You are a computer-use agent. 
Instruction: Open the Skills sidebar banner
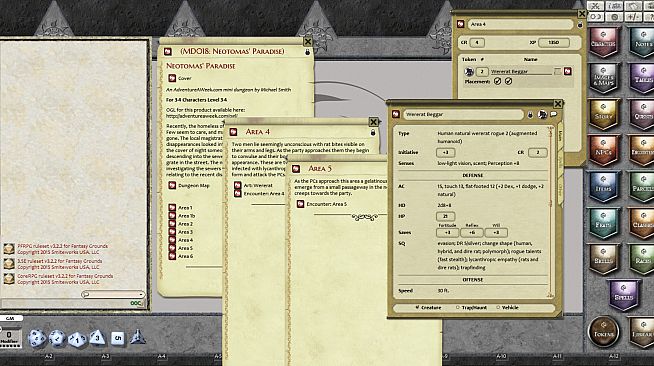point(603,259)
